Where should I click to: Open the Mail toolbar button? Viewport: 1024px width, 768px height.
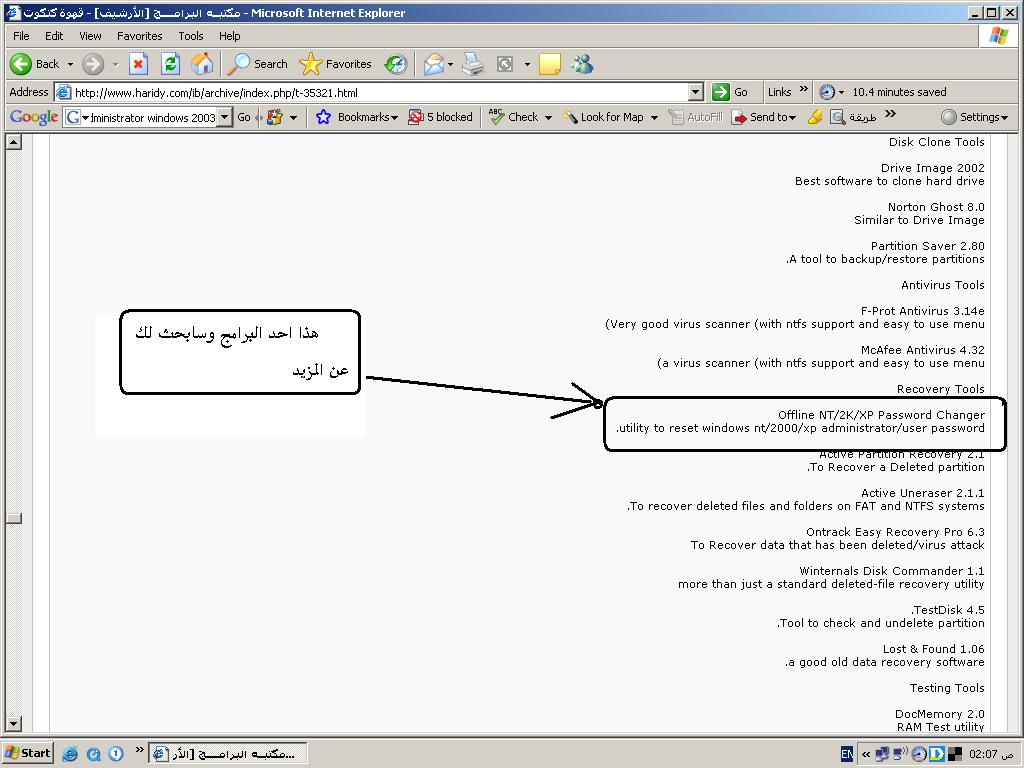[434, 64]
